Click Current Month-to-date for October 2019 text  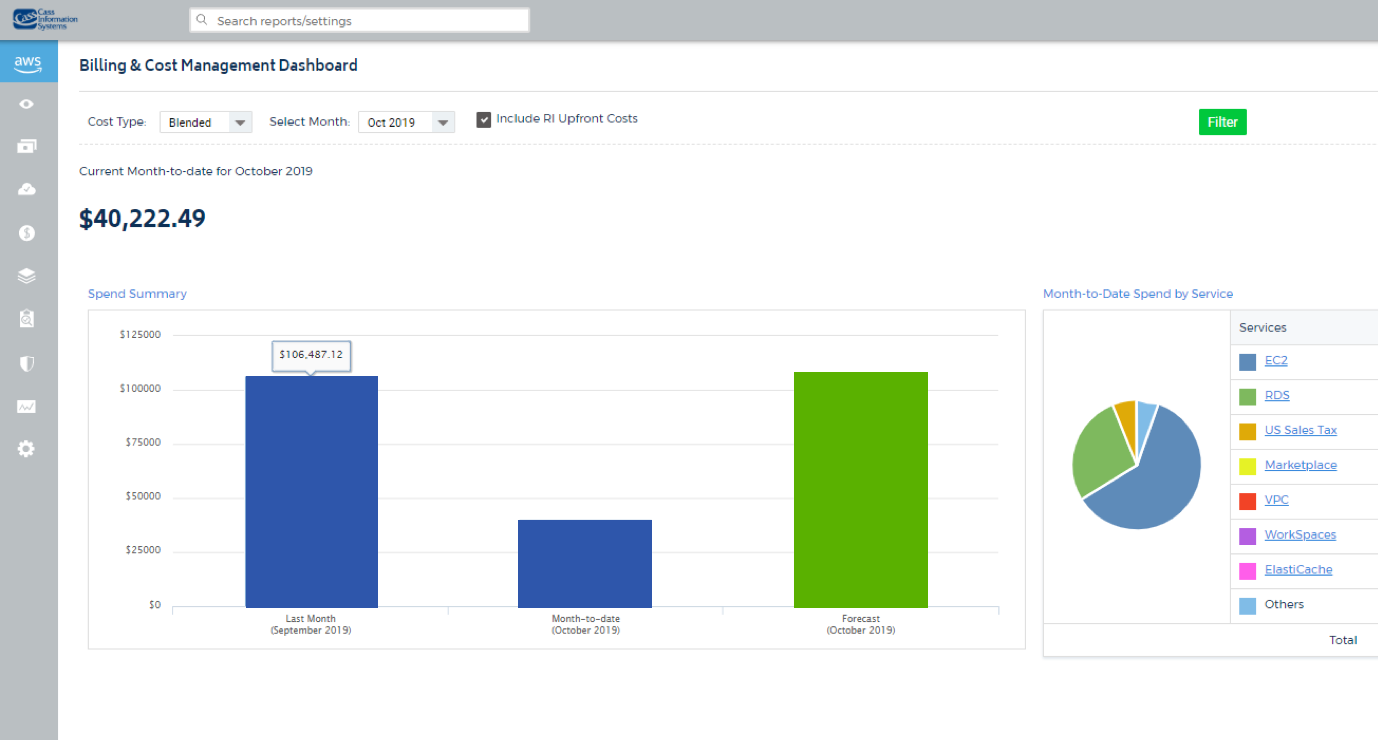pyautogui.click(x=196, y=171)
